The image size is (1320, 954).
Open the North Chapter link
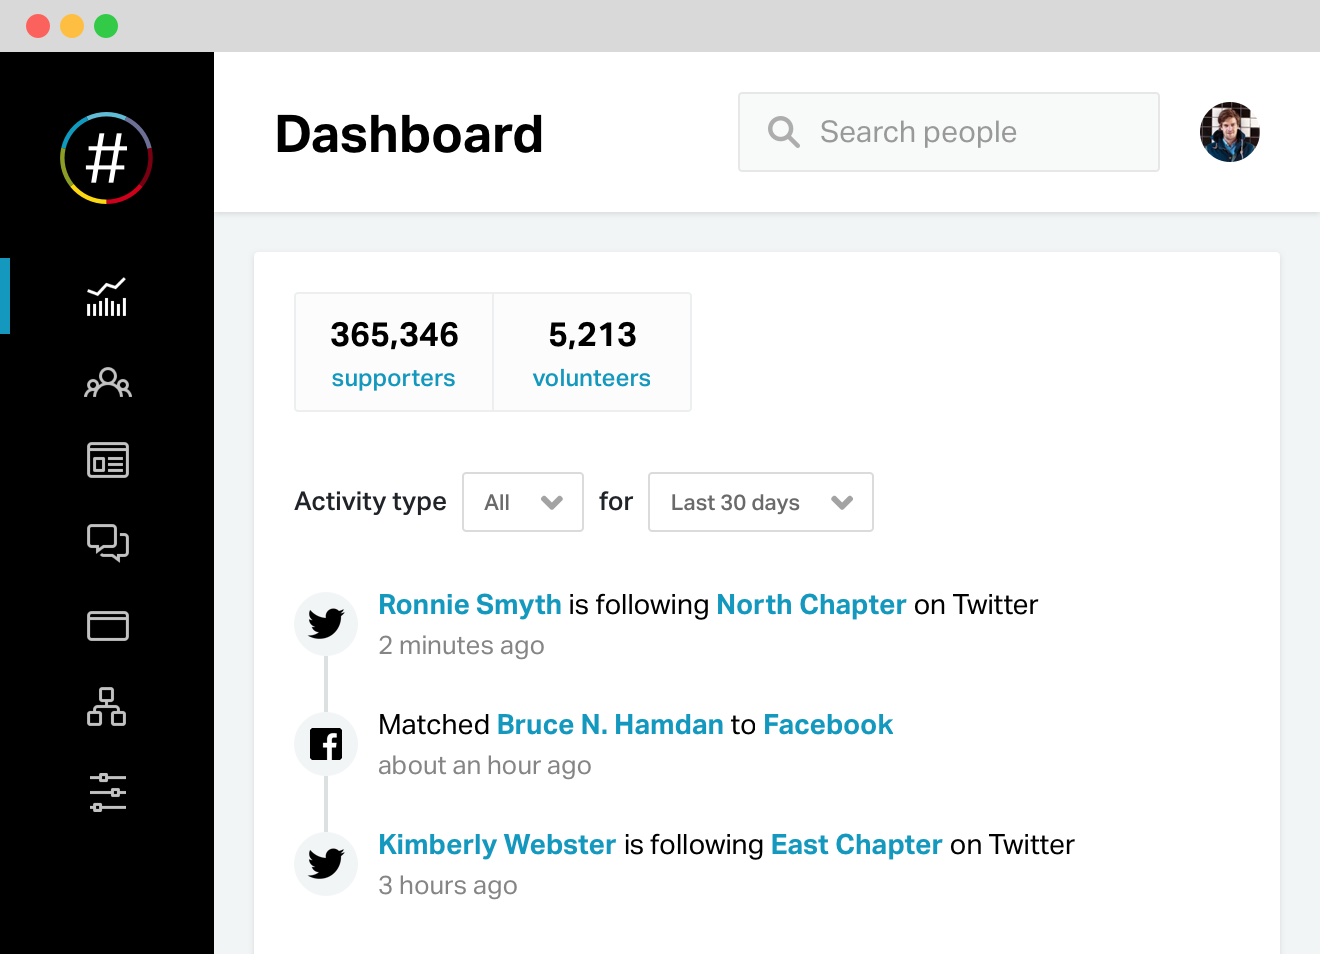(811, 605)
